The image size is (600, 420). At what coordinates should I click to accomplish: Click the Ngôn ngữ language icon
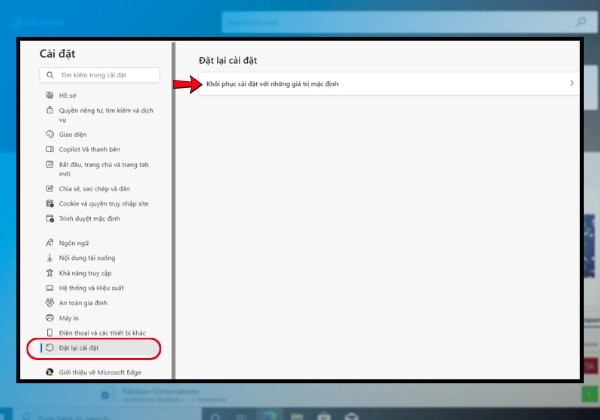[x=49, y=243]
